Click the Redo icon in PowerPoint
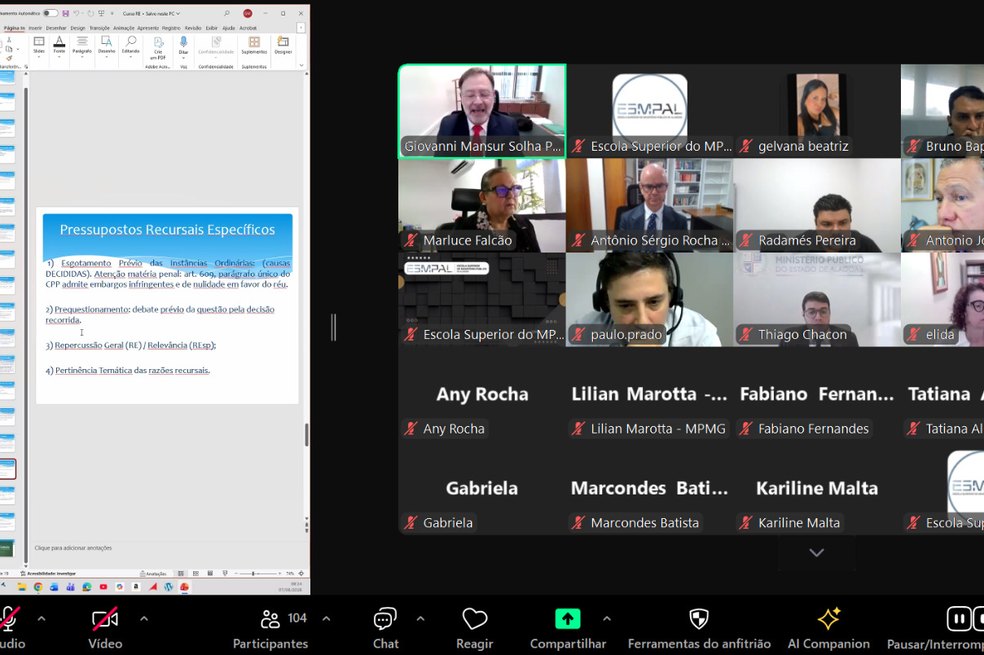Screen dimensions: 984x655 91,13
